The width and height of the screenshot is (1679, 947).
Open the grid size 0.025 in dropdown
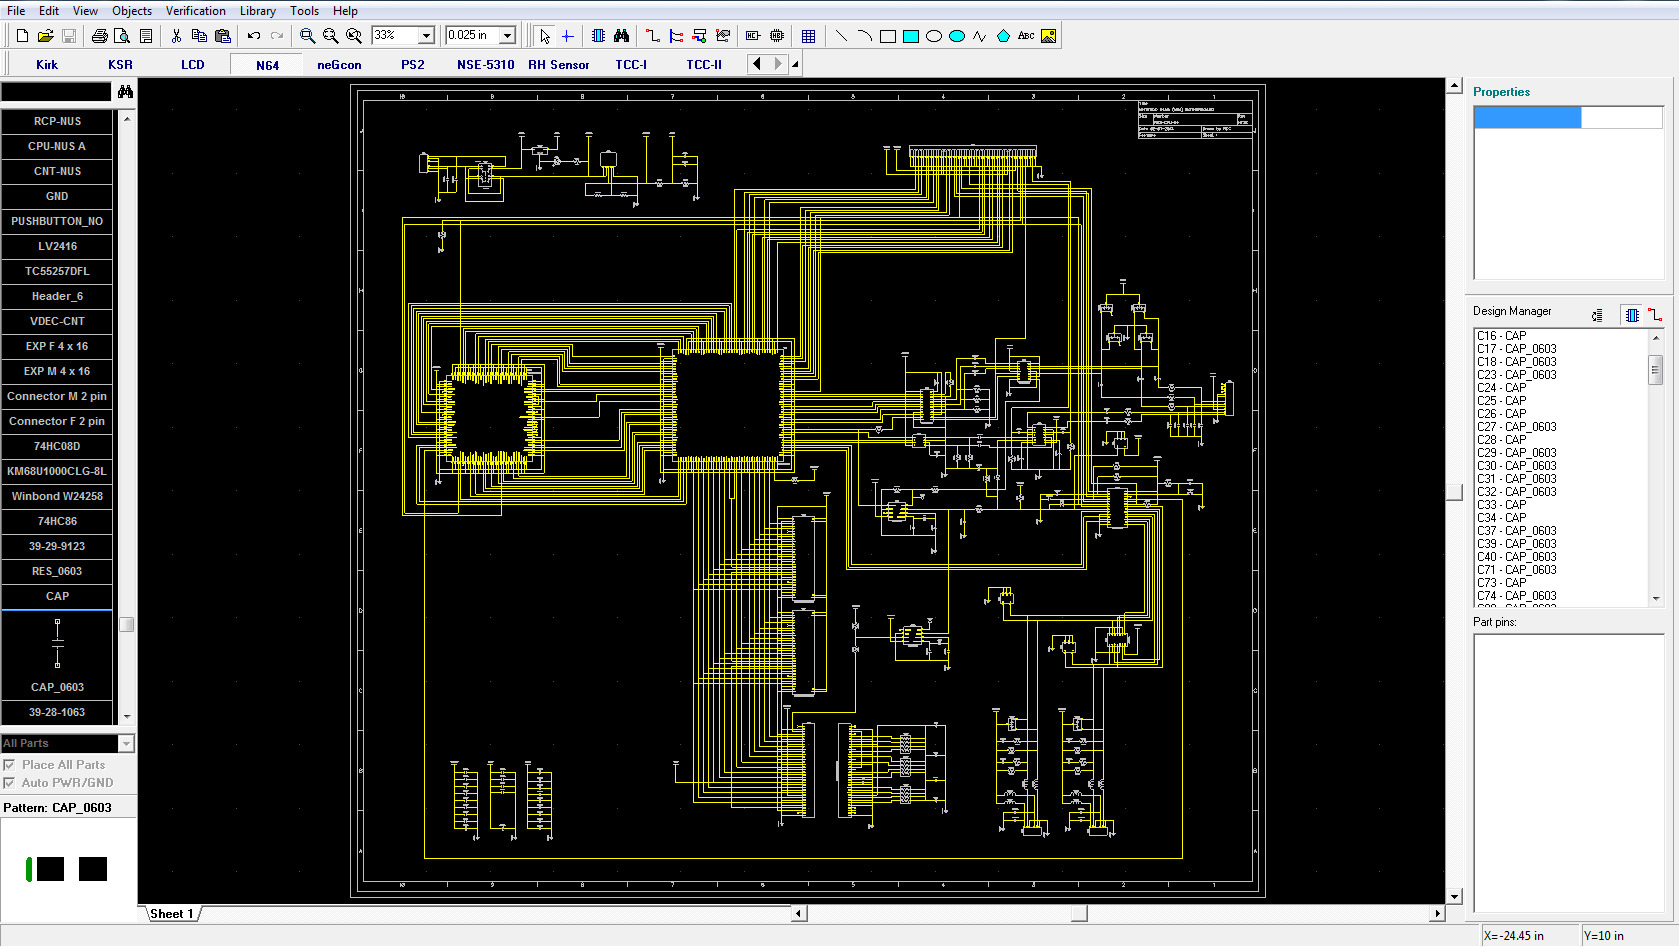[x=507, y=36]
